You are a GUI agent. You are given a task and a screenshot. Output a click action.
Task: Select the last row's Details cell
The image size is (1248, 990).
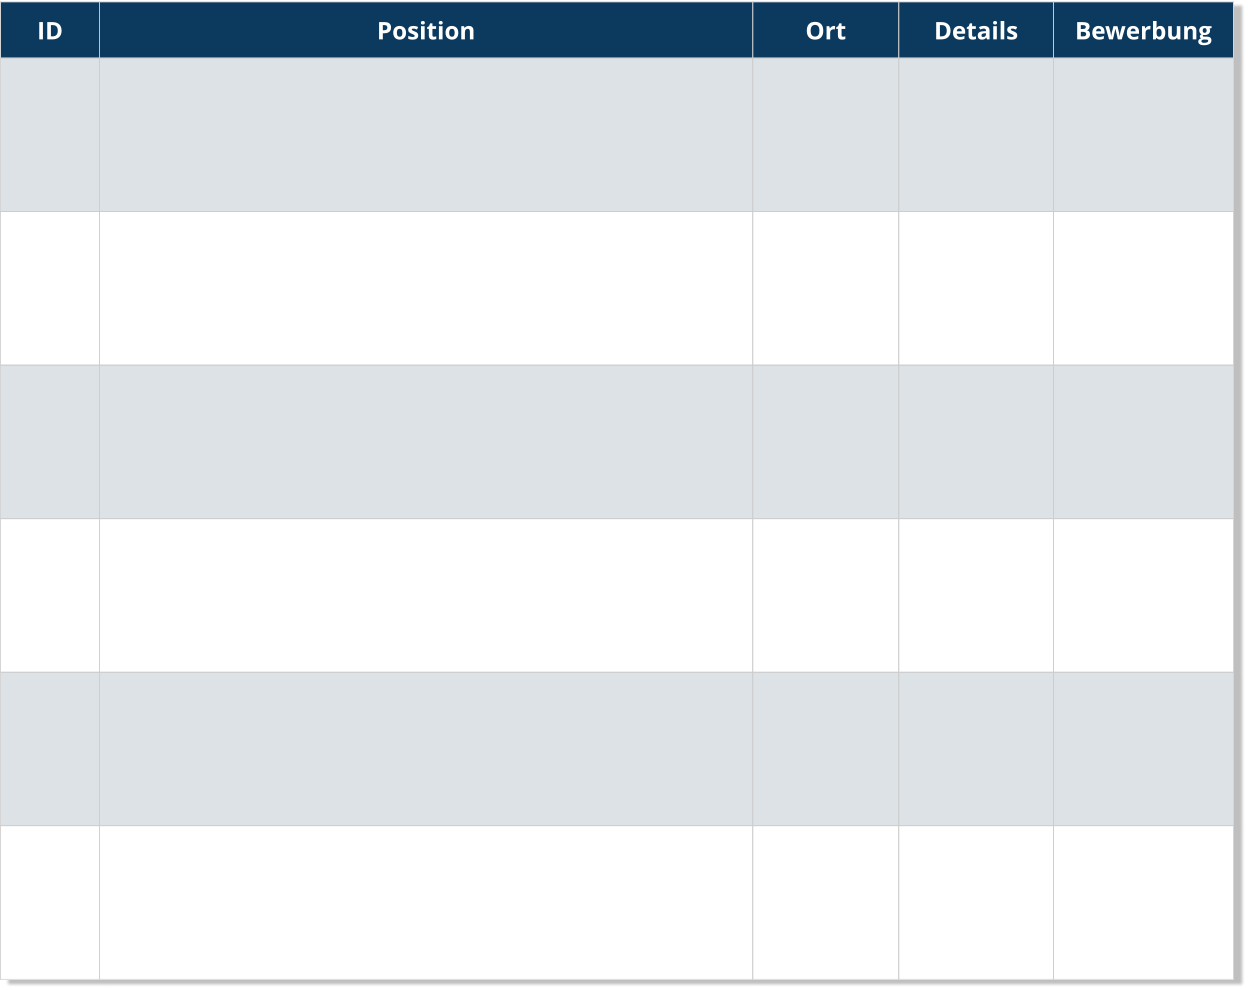click(x=975, y=902)
